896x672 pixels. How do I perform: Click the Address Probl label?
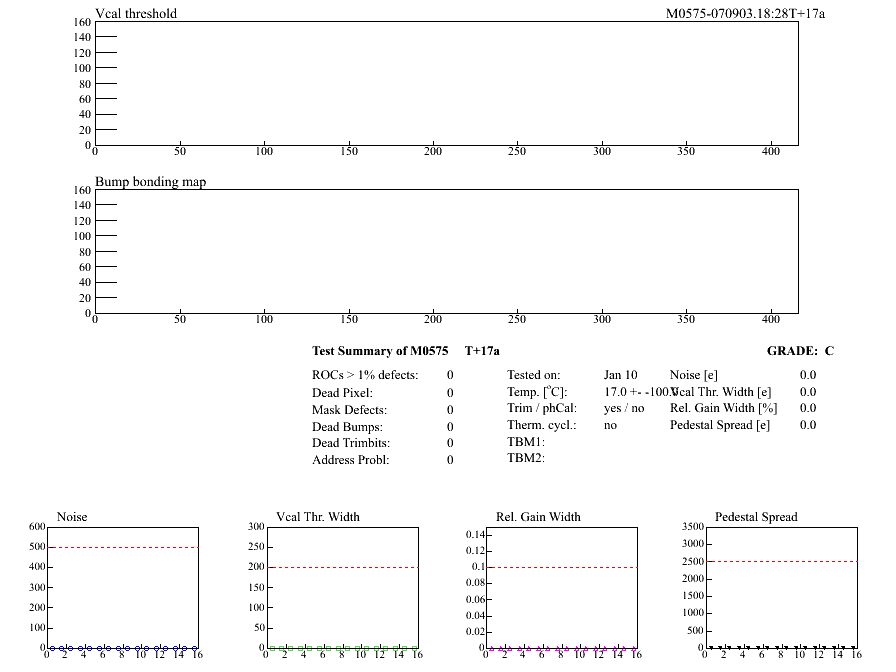[350, 460]
